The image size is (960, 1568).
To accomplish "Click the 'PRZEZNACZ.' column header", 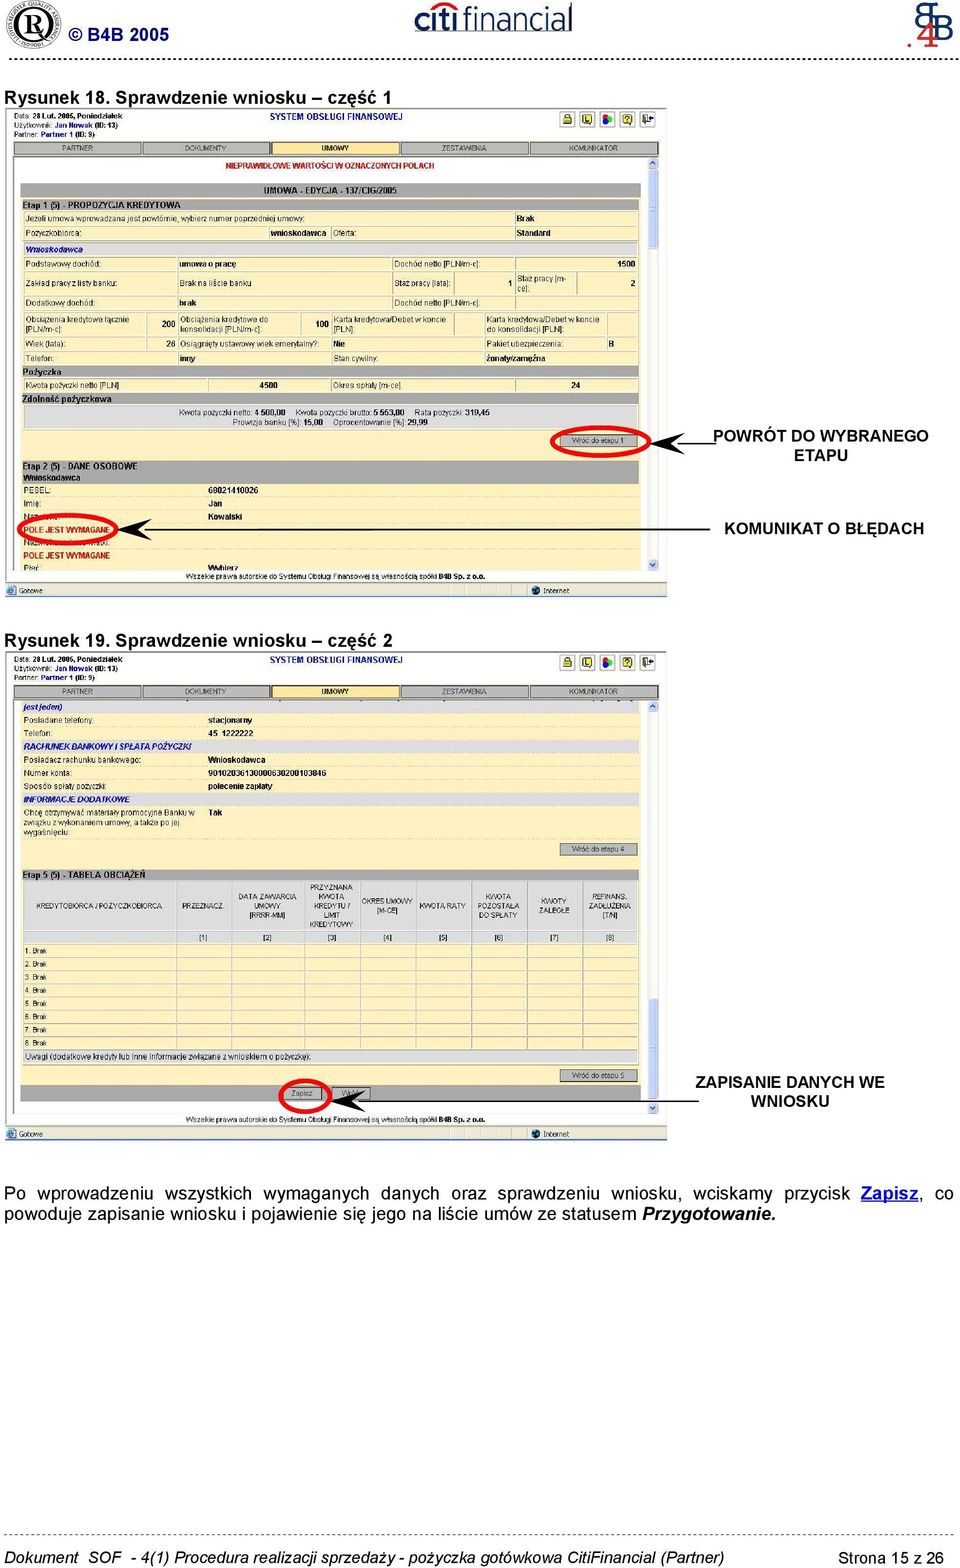I will pyautogui.click(x=203, y=906).
